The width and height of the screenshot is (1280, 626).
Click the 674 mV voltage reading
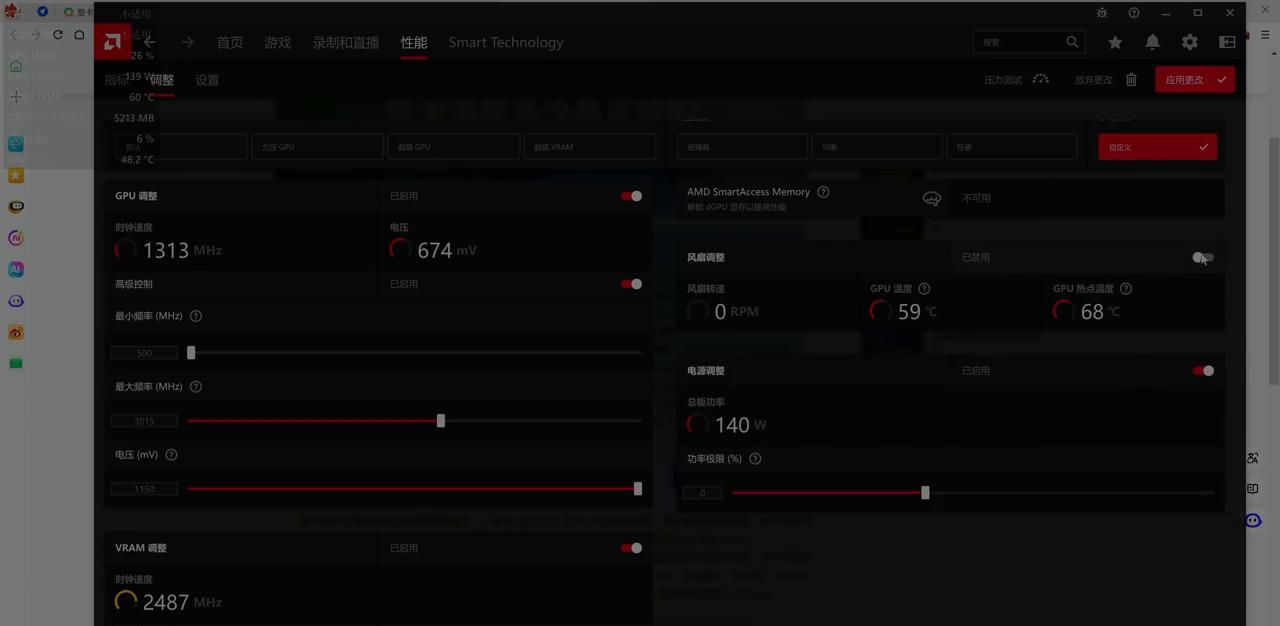pyautogui.click(x=446, y=250)
